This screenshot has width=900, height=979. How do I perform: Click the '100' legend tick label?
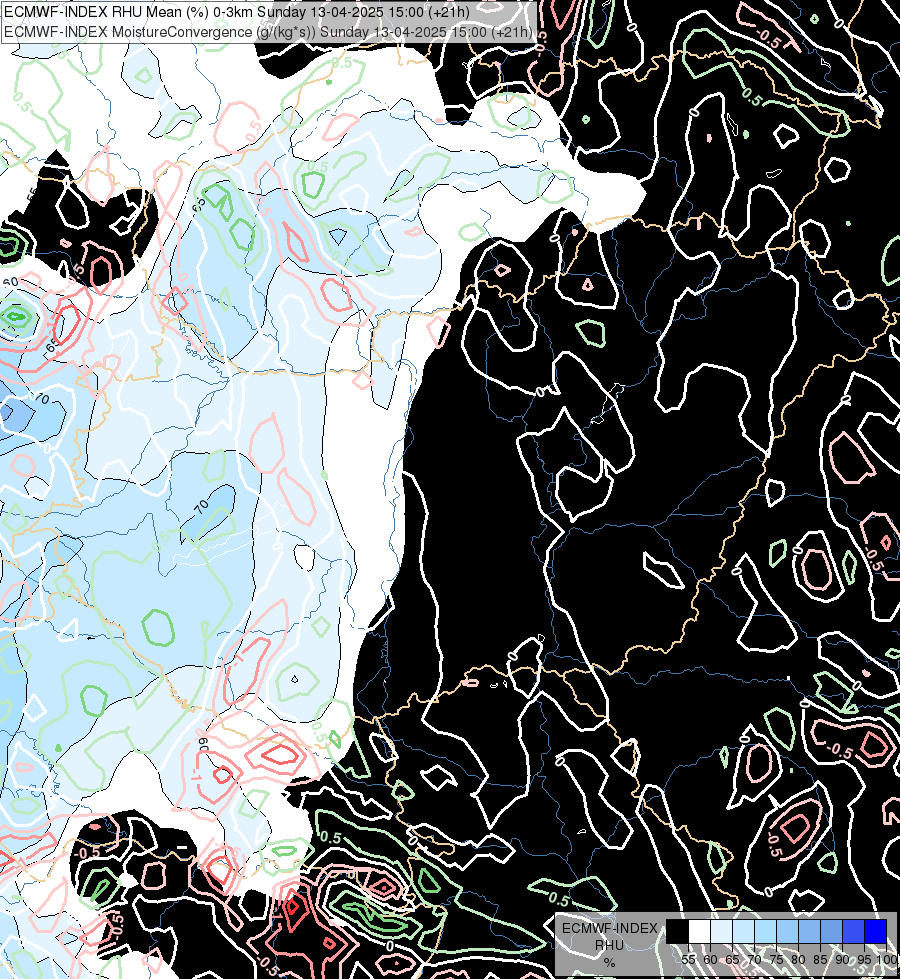pos(887,960)
